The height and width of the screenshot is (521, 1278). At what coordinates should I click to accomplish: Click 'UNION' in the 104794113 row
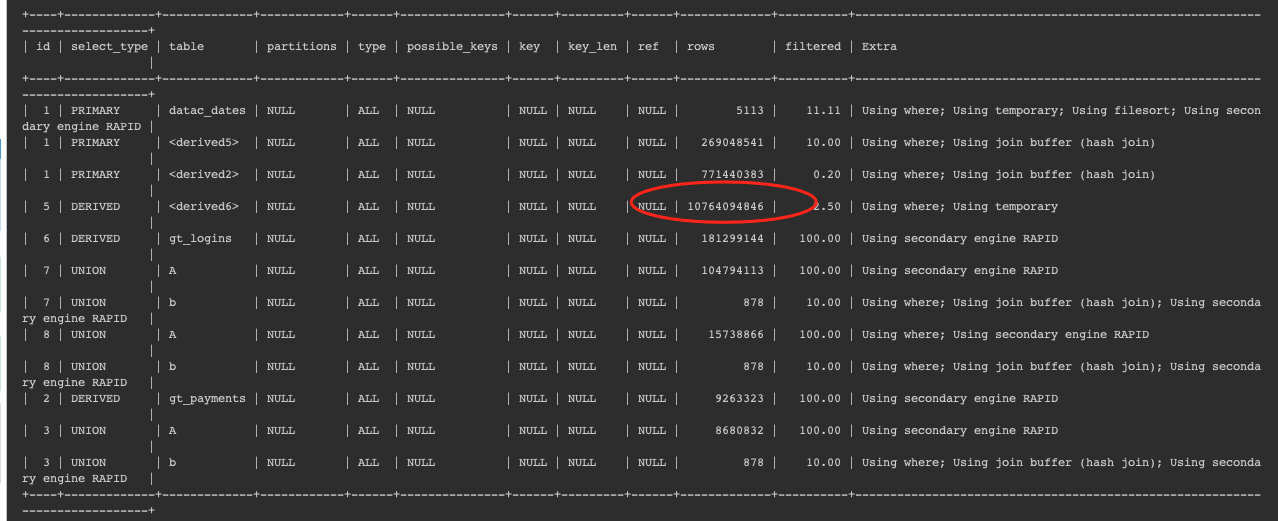(88, 271)
